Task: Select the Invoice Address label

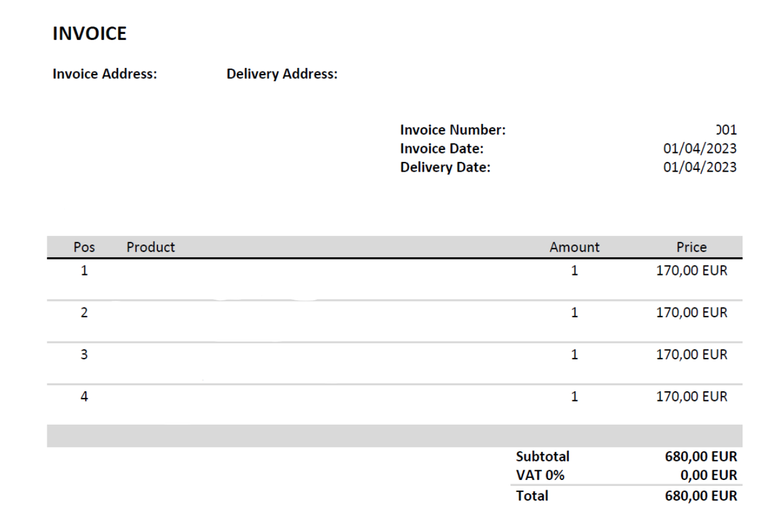Action: [105, 74]
